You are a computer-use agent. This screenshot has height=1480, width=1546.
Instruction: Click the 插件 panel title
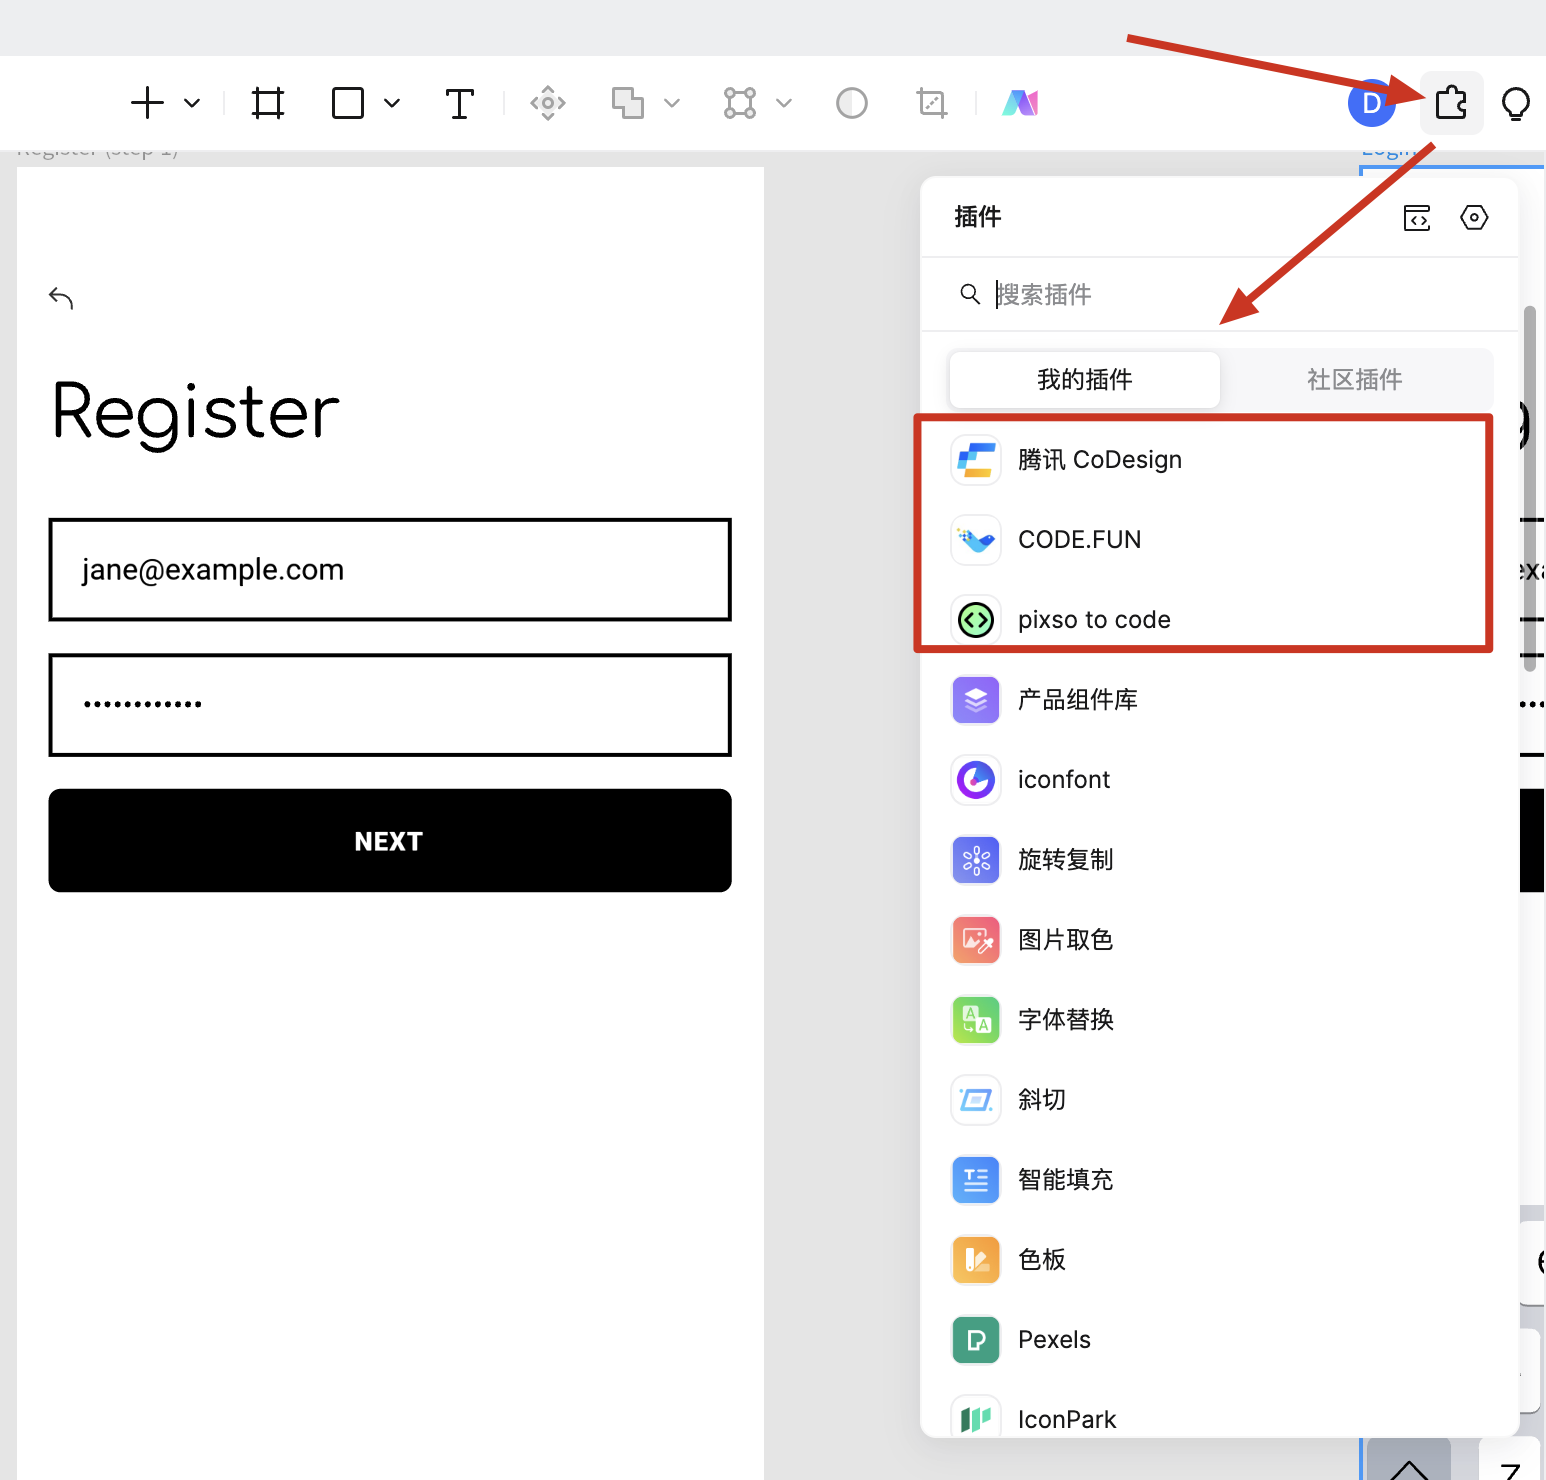[978, 217]
